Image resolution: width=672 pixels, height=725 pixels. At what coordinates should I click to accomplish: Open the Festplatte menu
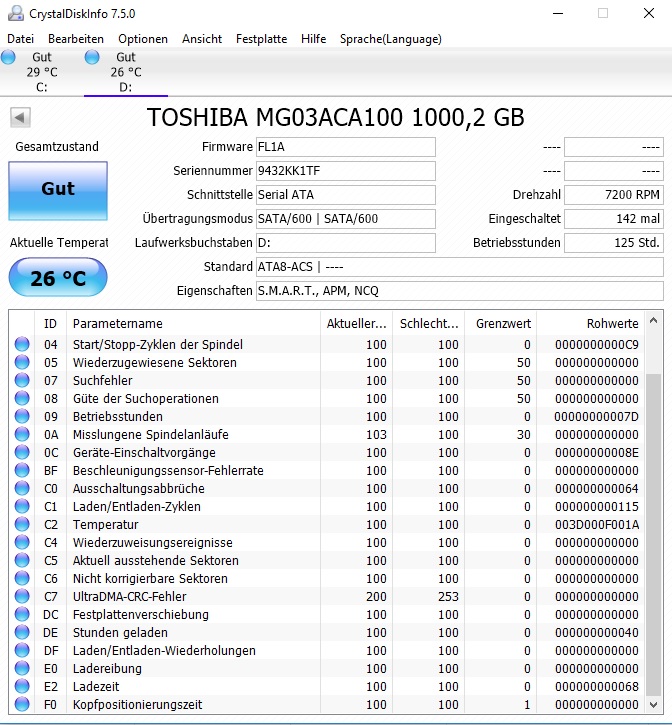[261, 39]
